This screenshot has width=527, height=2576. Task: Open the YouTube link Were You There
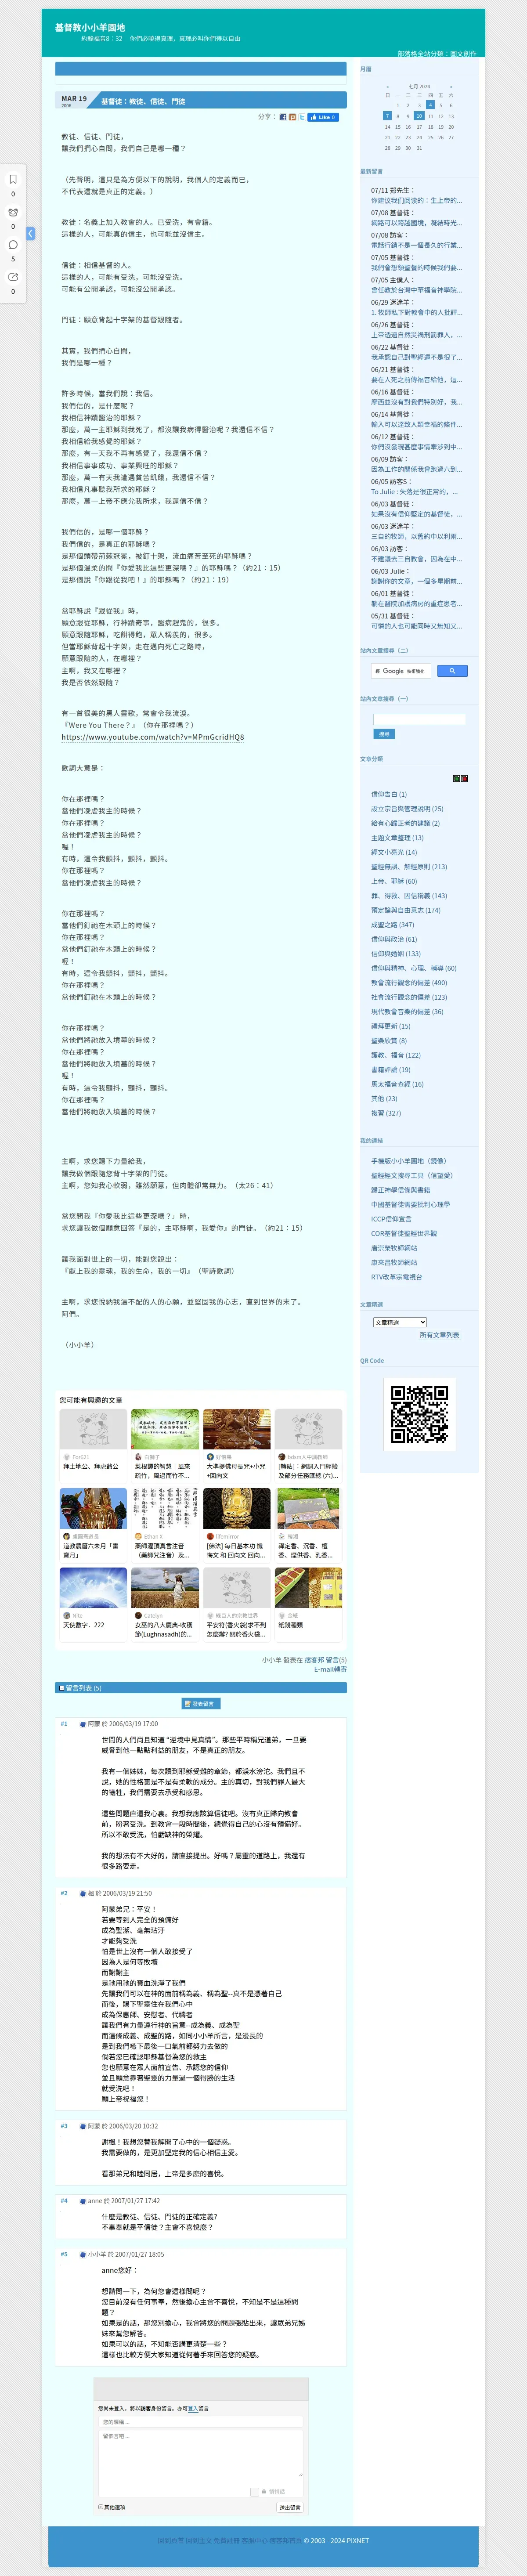click(152, 737)
